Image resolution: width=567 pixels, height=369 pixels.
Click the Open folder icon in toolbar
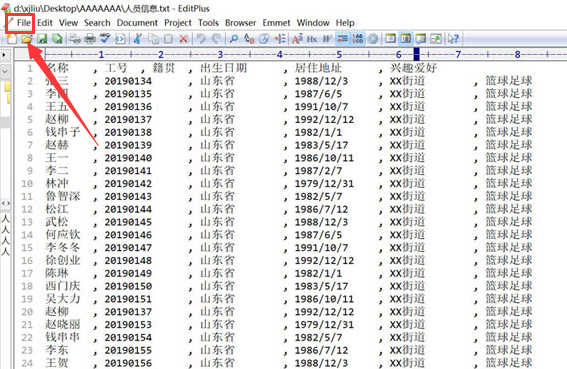click(26, 38)
